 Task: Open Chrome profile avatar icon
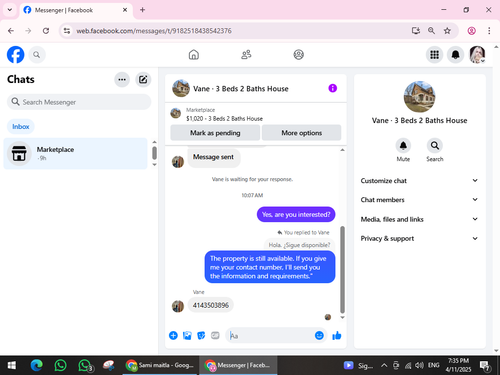[x=471, y=31]
